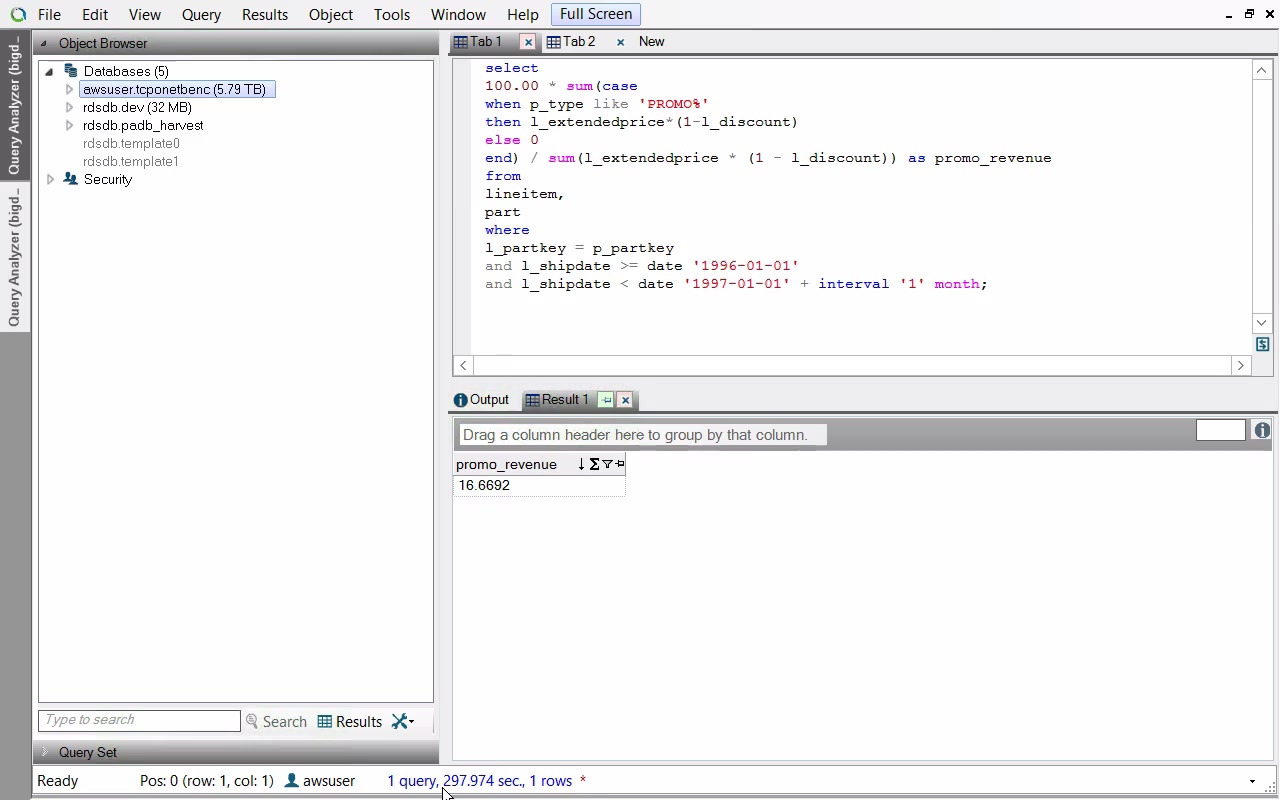Click the script icon below editor scrollbar
1280x800 pixels.
pyautogui.click(x=1262, y=344)
